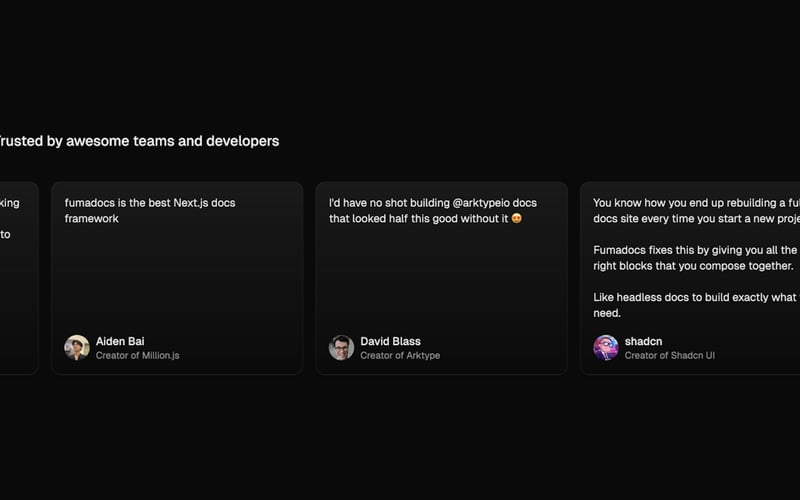Click the 'Creator of Million.js' subtitle
Screen dimensions: 800x500
click(x=138, y=355)
